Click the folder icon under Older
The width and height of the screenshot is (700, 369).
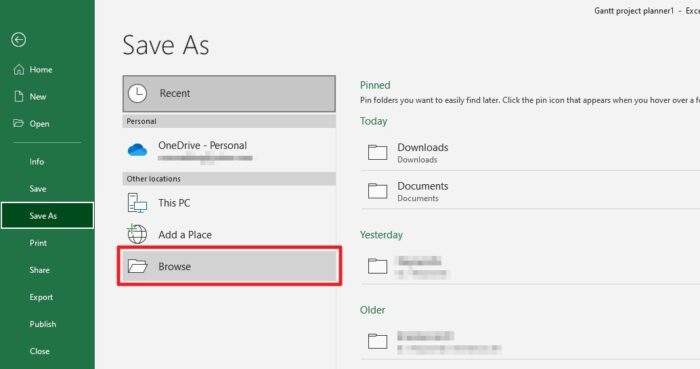(378, 341)
